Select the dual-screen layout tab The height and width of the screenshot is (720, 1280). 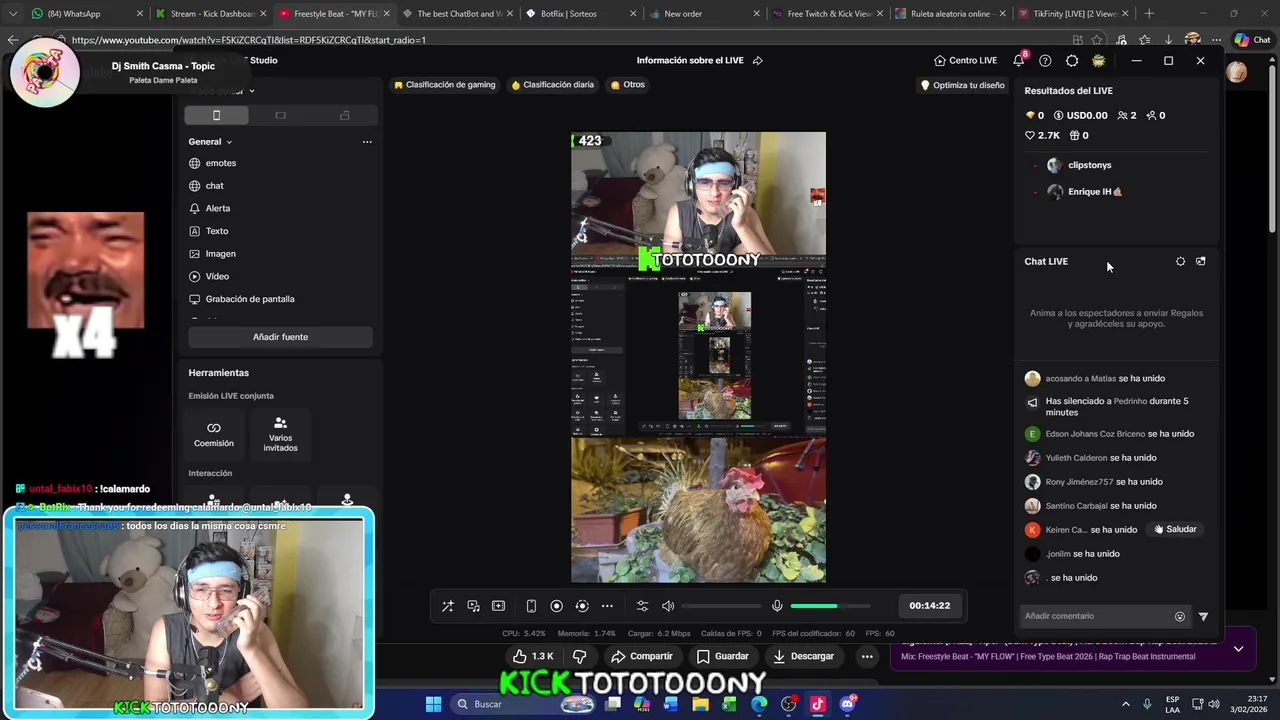(x=344, y=115)
